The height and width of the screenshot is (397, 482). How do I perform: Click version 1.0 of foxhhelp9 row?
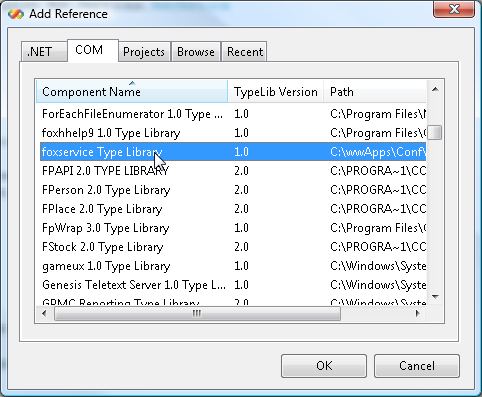(x=241, y=133)
